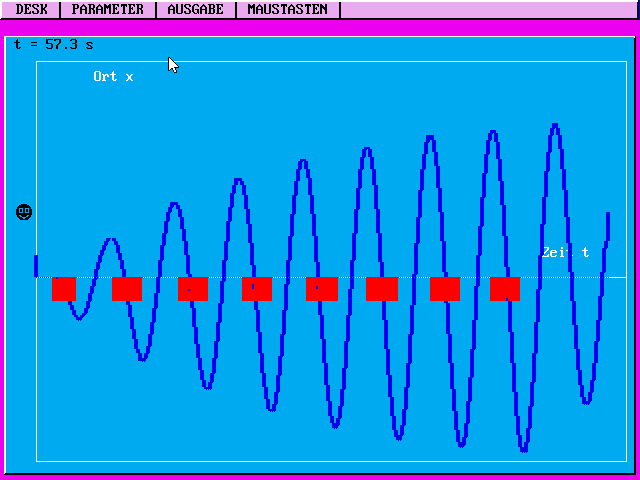Click the black smiley face icon
This screenshot has height=480, width=640.
25,212
